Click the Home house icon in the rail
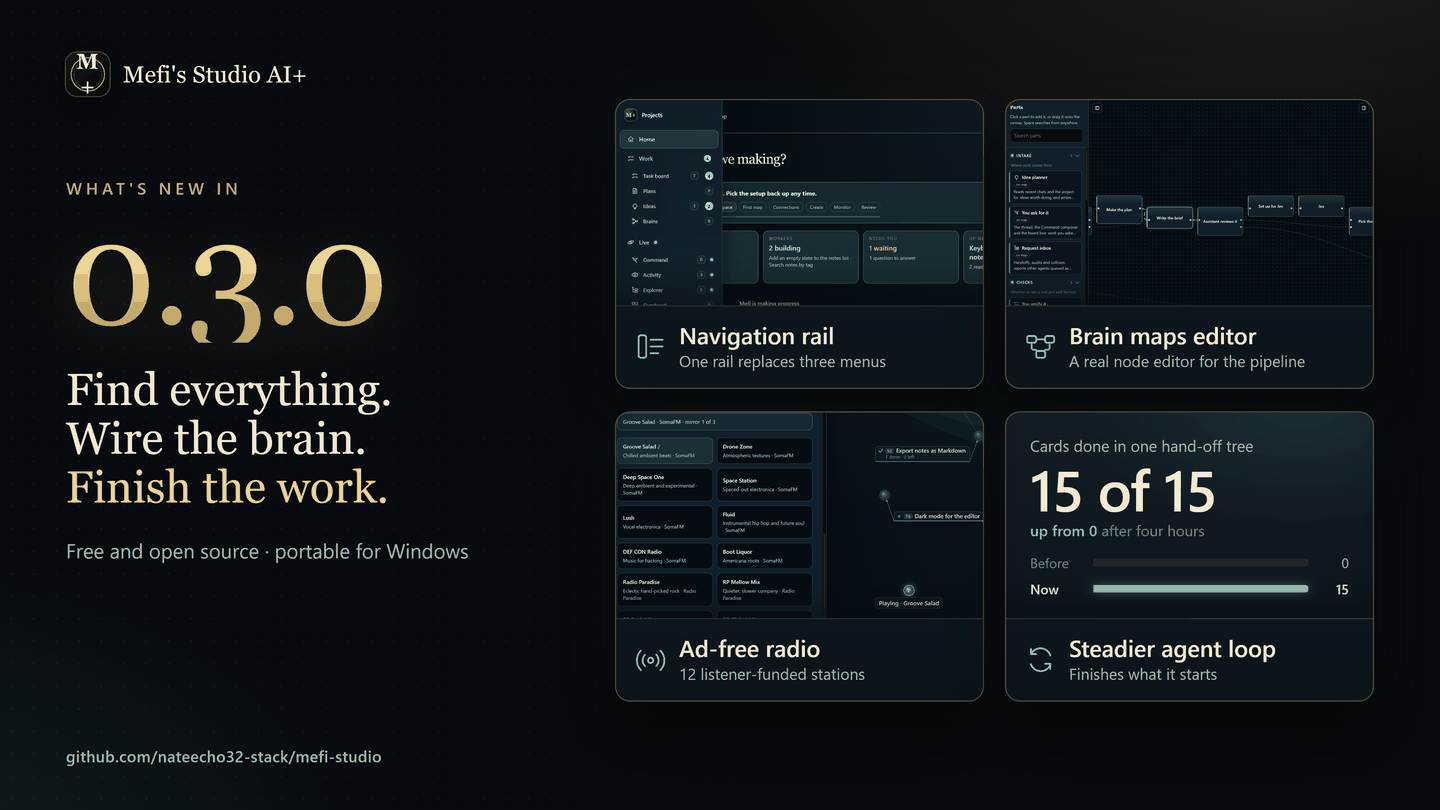This screenshot has height=810, width=1440. point(631,139)
